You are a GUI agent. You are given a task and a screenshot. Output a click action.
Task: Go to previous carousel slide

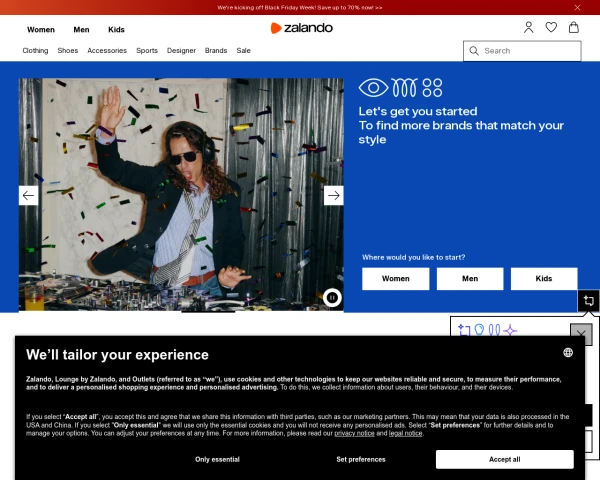pos(28,196)
